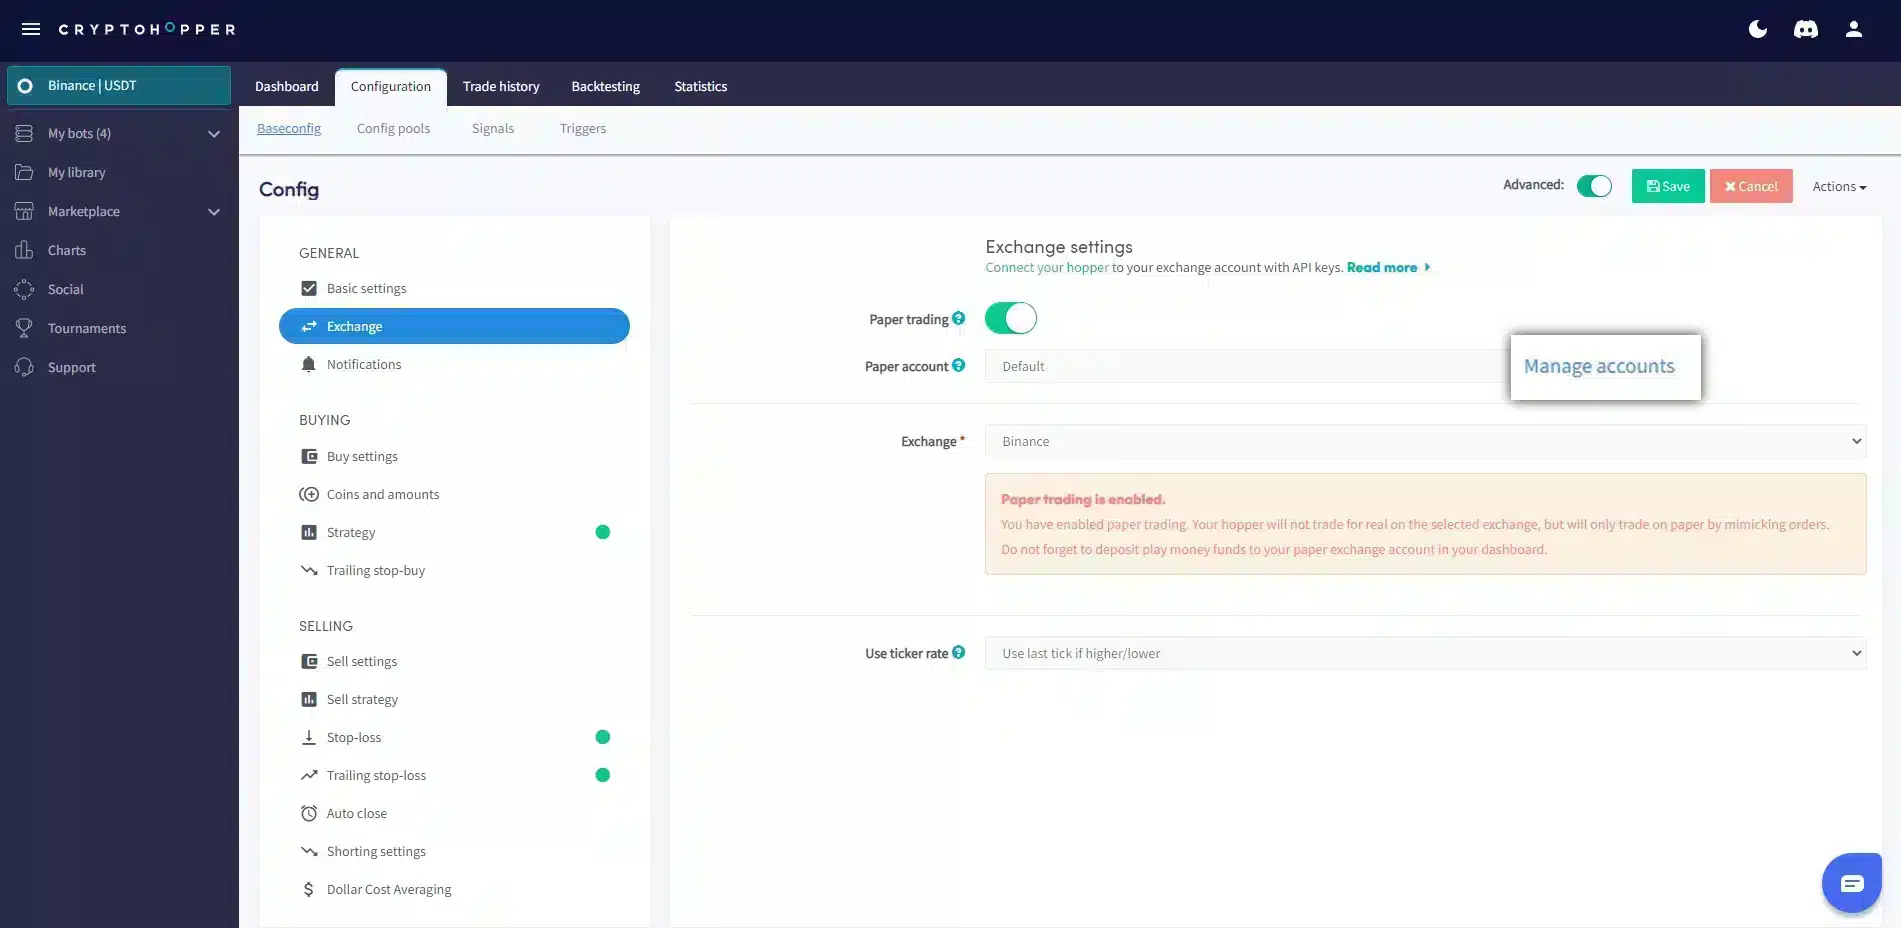The width and height of the screenshot is (1901, 928).
Task: Click the Notifications bell icon
Action: [309, 364]
